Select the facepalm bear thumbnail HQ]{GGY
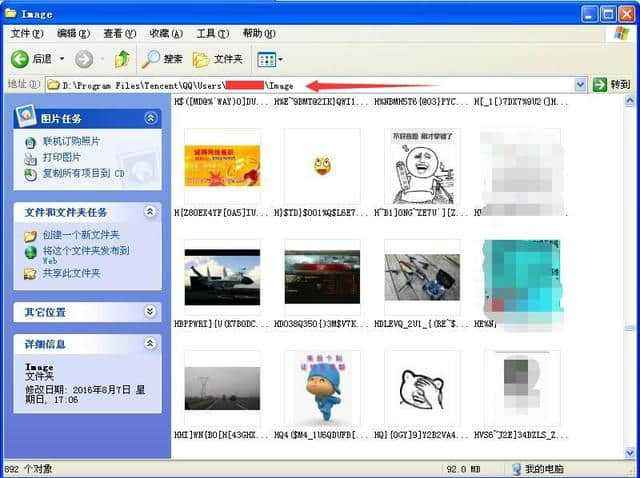Image resolution: width=640 pixels, height=478 pixels. coord(422,389)
